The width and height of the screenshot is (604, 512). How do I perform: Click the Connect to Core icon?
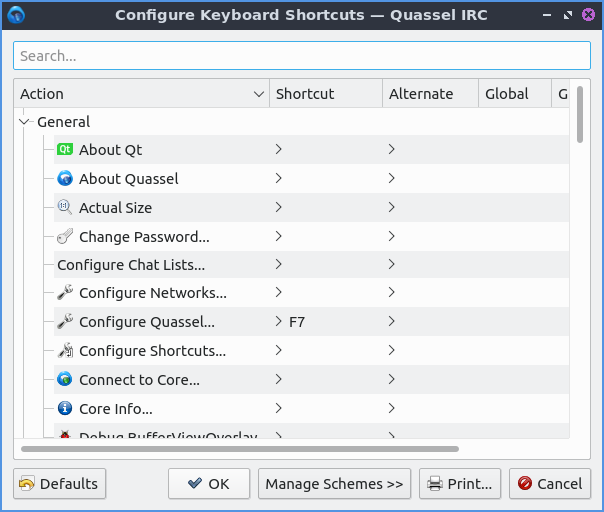coord(65,380)
